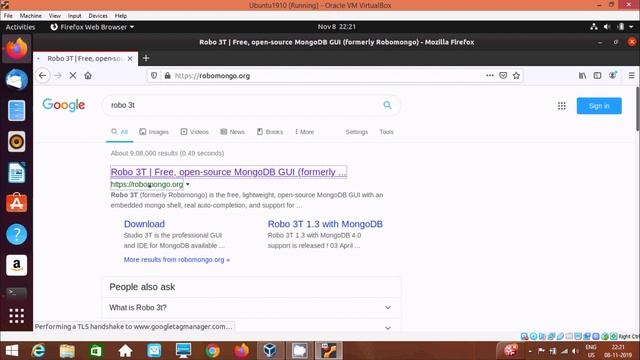Image resolution: width=640 pixels, height=360 pixels.
Task: Go back in Firefox
Action: (42, 76)
